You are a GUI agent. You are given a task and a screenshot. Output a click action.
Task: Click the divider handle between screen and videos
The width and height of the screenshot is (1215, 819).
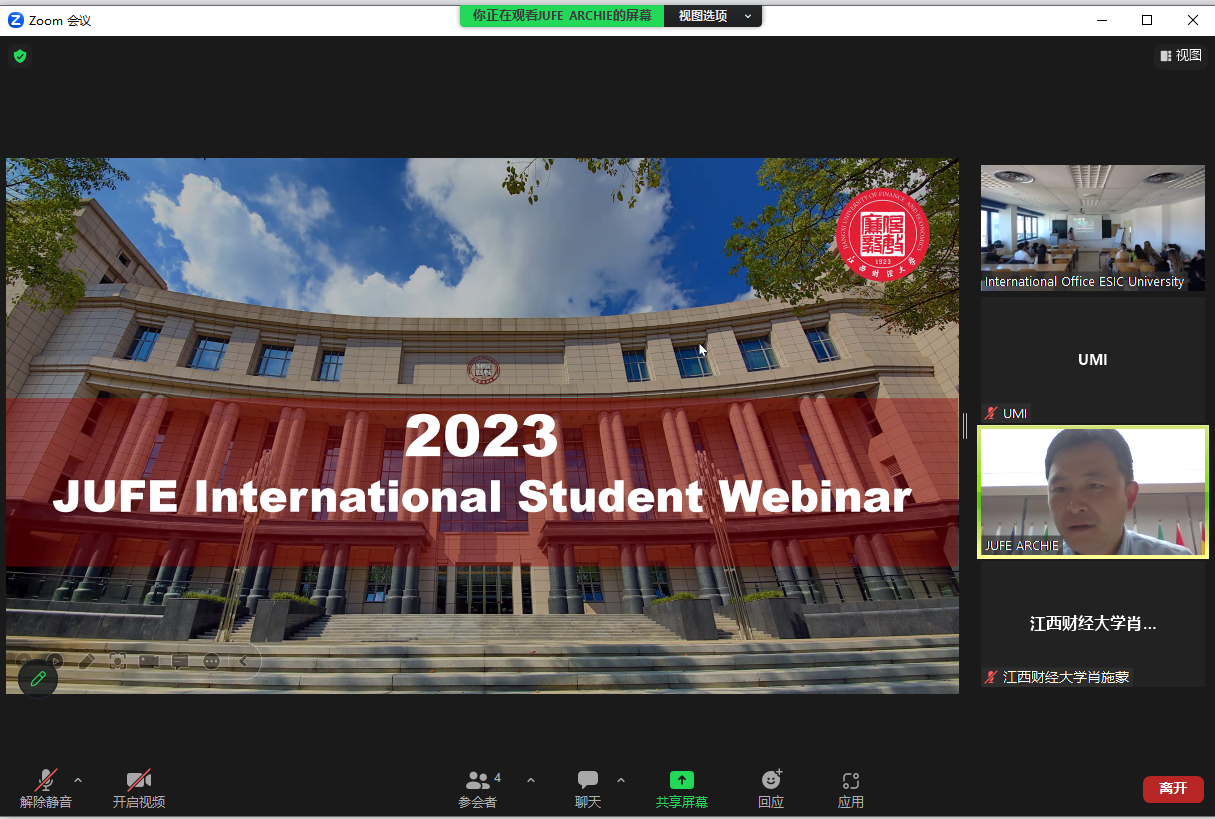coord(965,426)
